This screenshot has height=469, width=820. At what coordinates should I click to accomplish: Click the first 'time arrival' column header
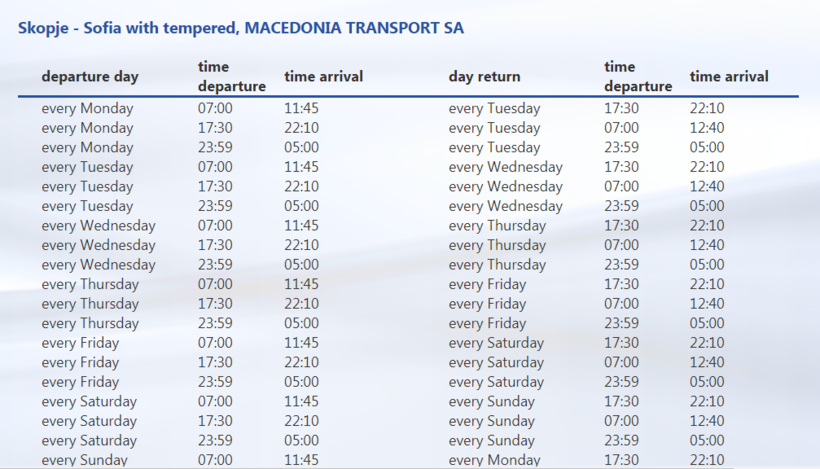[323, 76]
